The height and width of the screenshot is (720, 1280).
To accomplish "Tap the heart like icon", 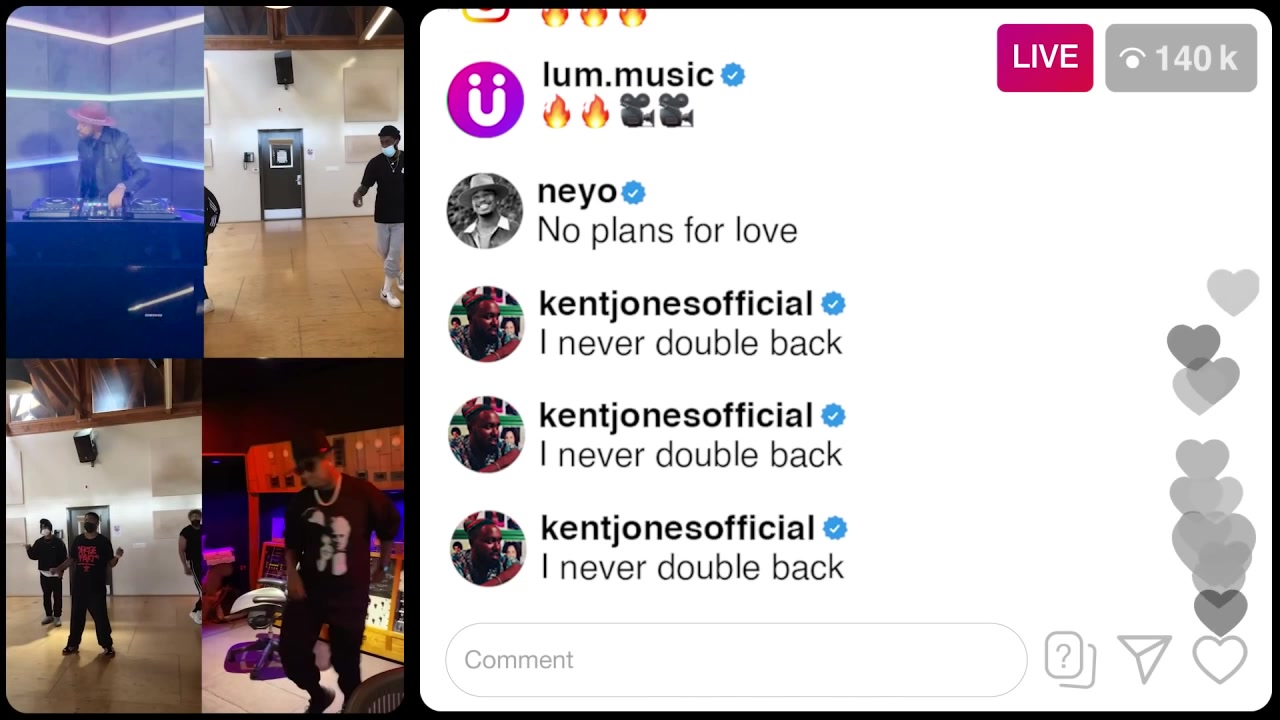I will pyautogui.click(x=1220, y=659).
